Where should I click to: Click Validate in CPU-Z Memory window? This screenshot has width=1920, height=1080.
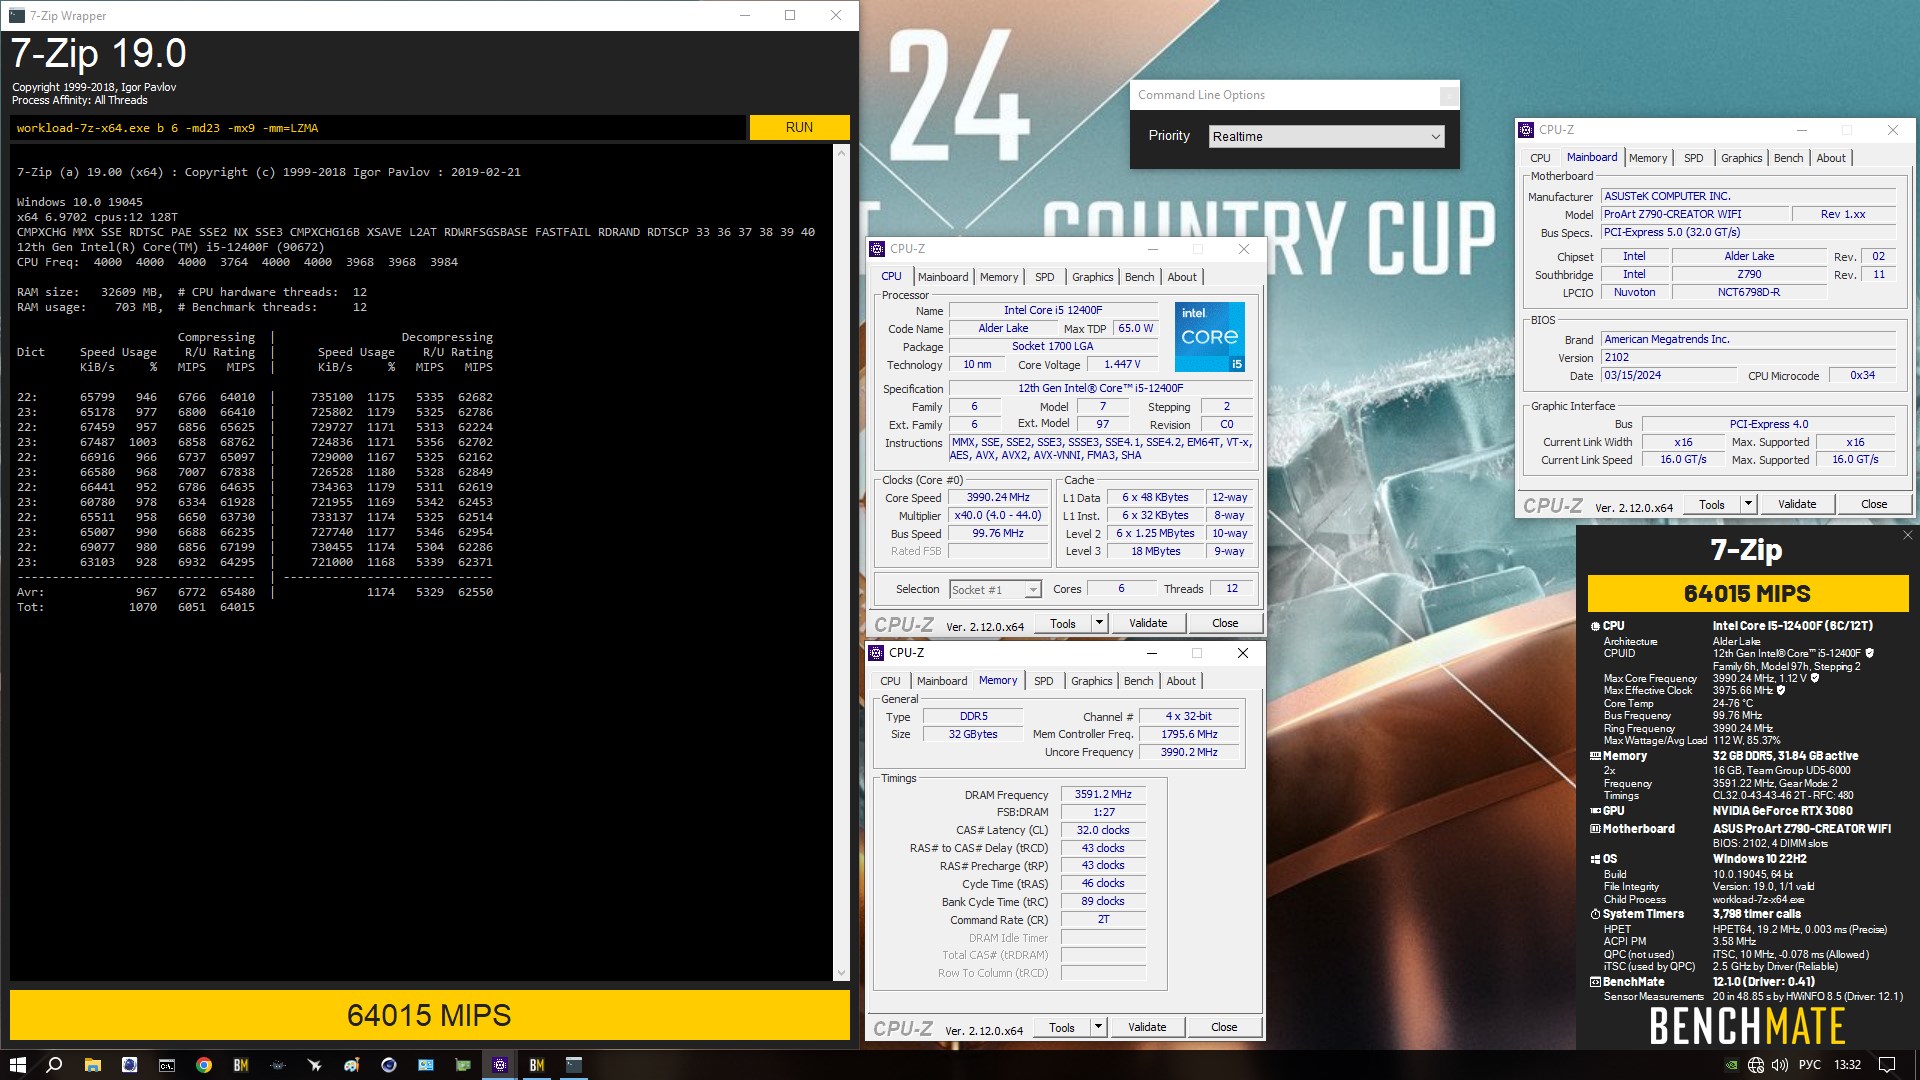1147,1027
